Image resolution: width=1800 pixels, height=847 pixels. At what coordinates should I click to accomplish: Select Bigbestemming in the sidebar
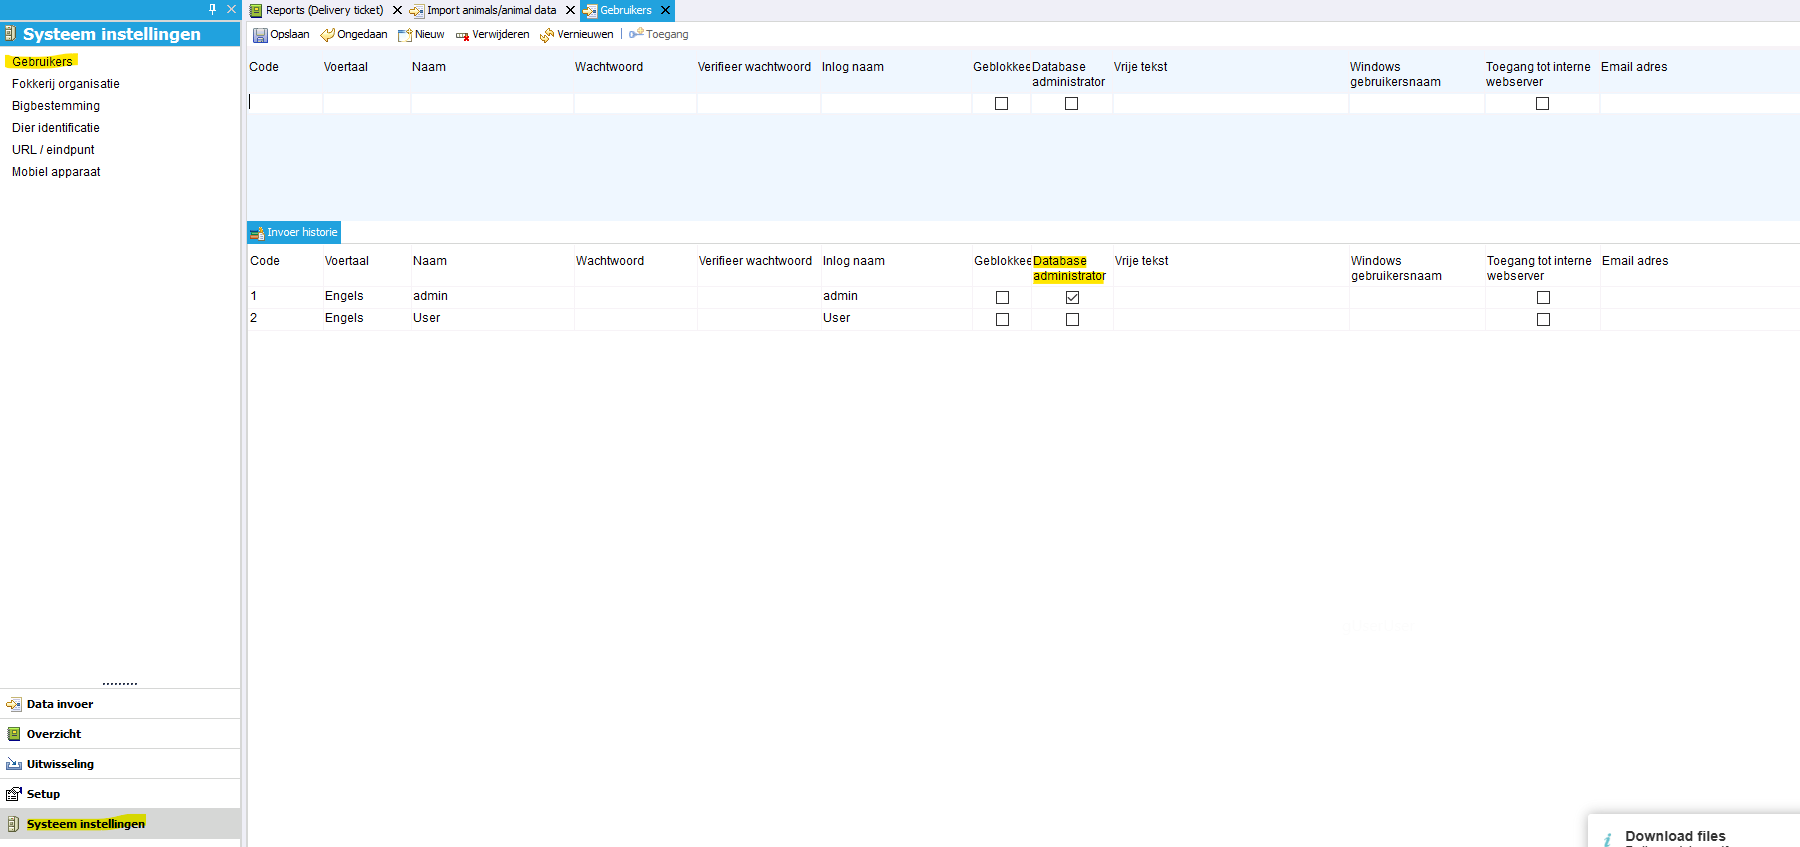coord(56,106)
